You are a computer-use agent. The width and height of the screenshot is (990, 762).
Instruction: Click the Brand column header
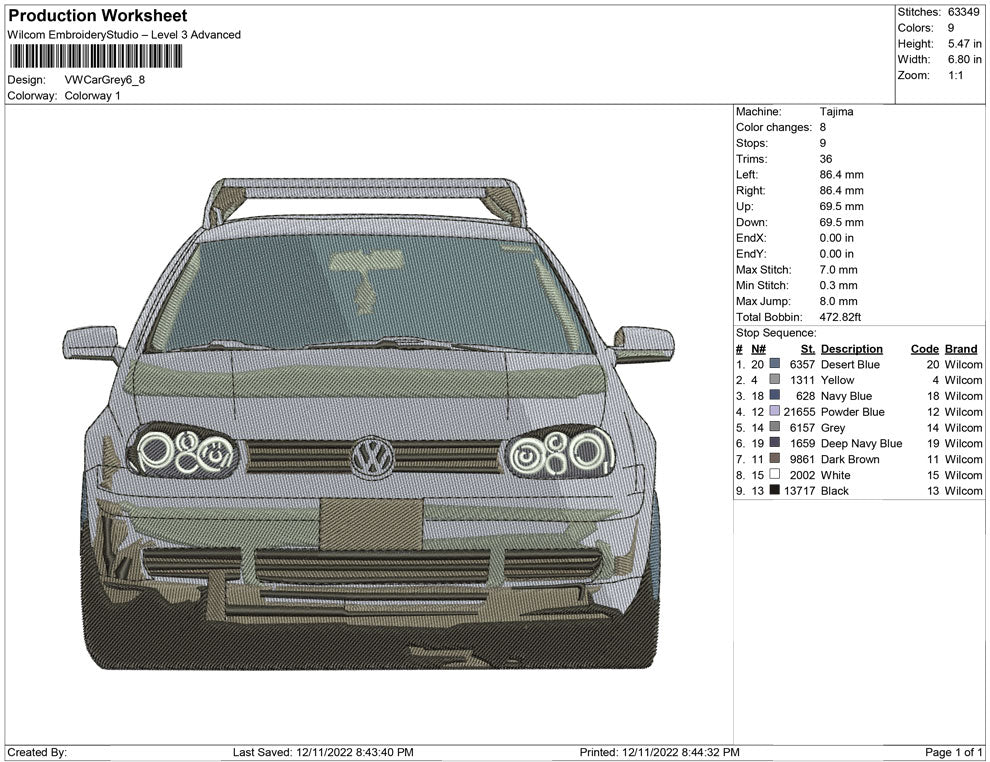coord(961,349)
